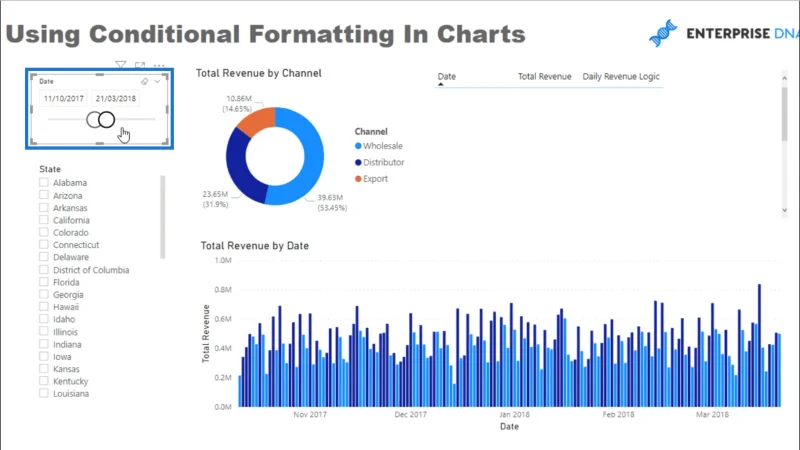Click the start date field 11/10/2017

[64, 98]
